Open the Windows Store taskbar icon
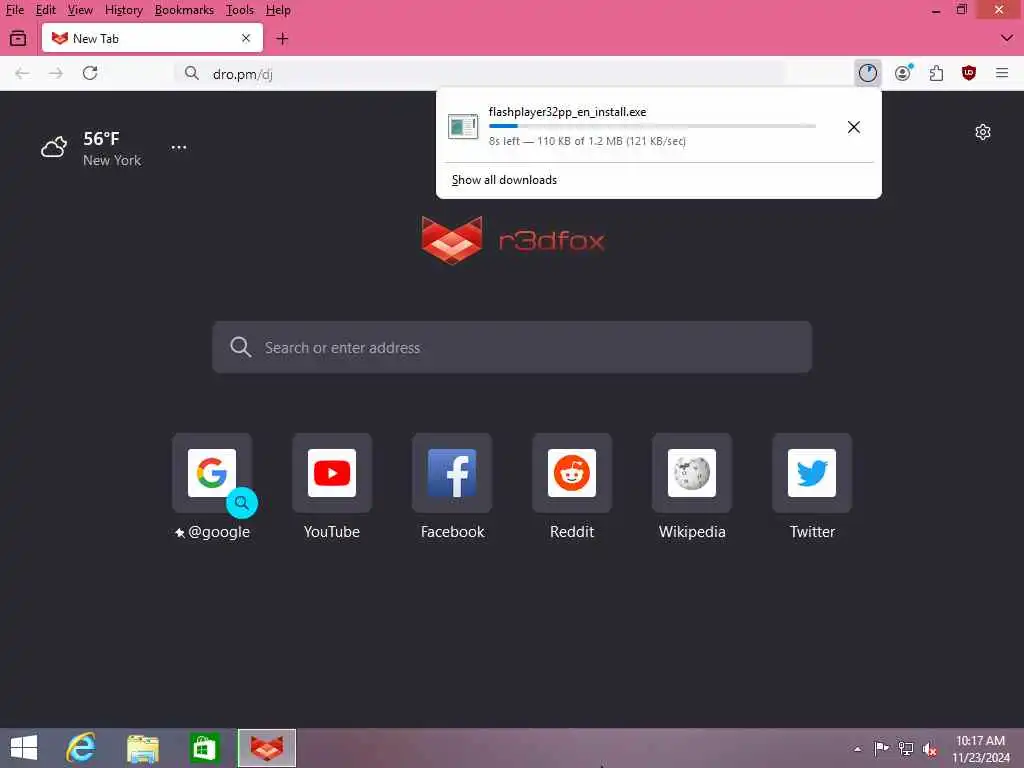The height and width of the screenshot is (768, 1024). tap(204, 748)
